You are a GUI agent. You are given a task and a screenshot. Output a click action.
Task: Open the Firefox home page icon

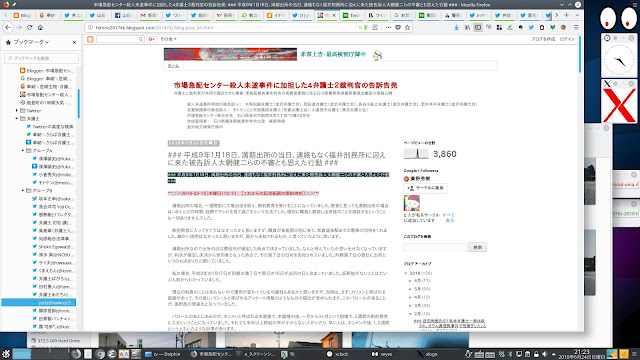40,27
